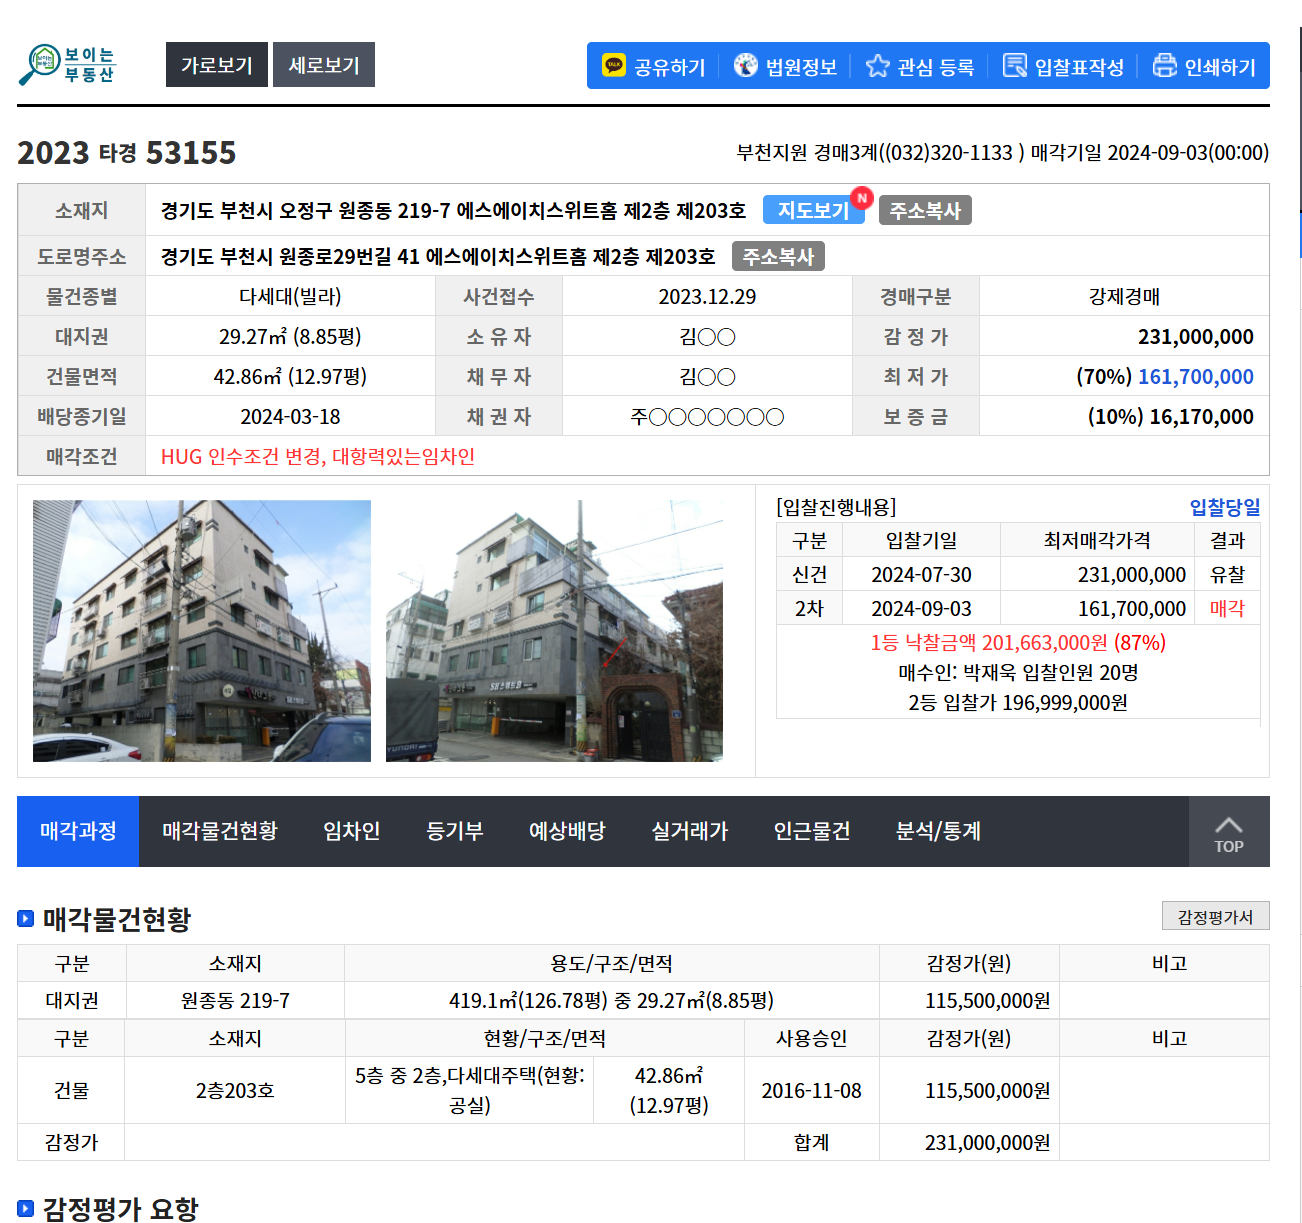This screenshot has width=1302, height=1223.
Task: Click 다세대(빌라) property type cell
Action: click(x=290, y=296)
